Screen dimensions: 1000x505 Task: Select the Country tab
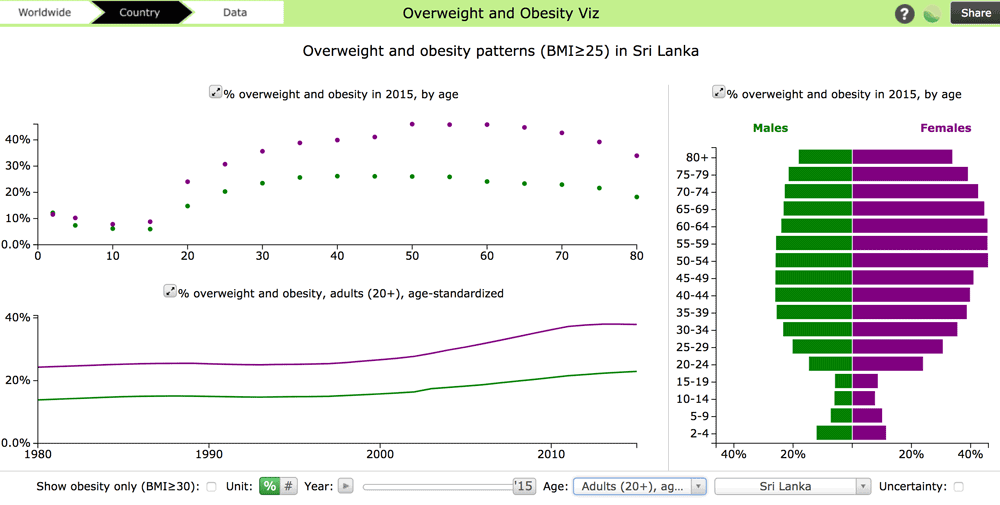[139, 13]
